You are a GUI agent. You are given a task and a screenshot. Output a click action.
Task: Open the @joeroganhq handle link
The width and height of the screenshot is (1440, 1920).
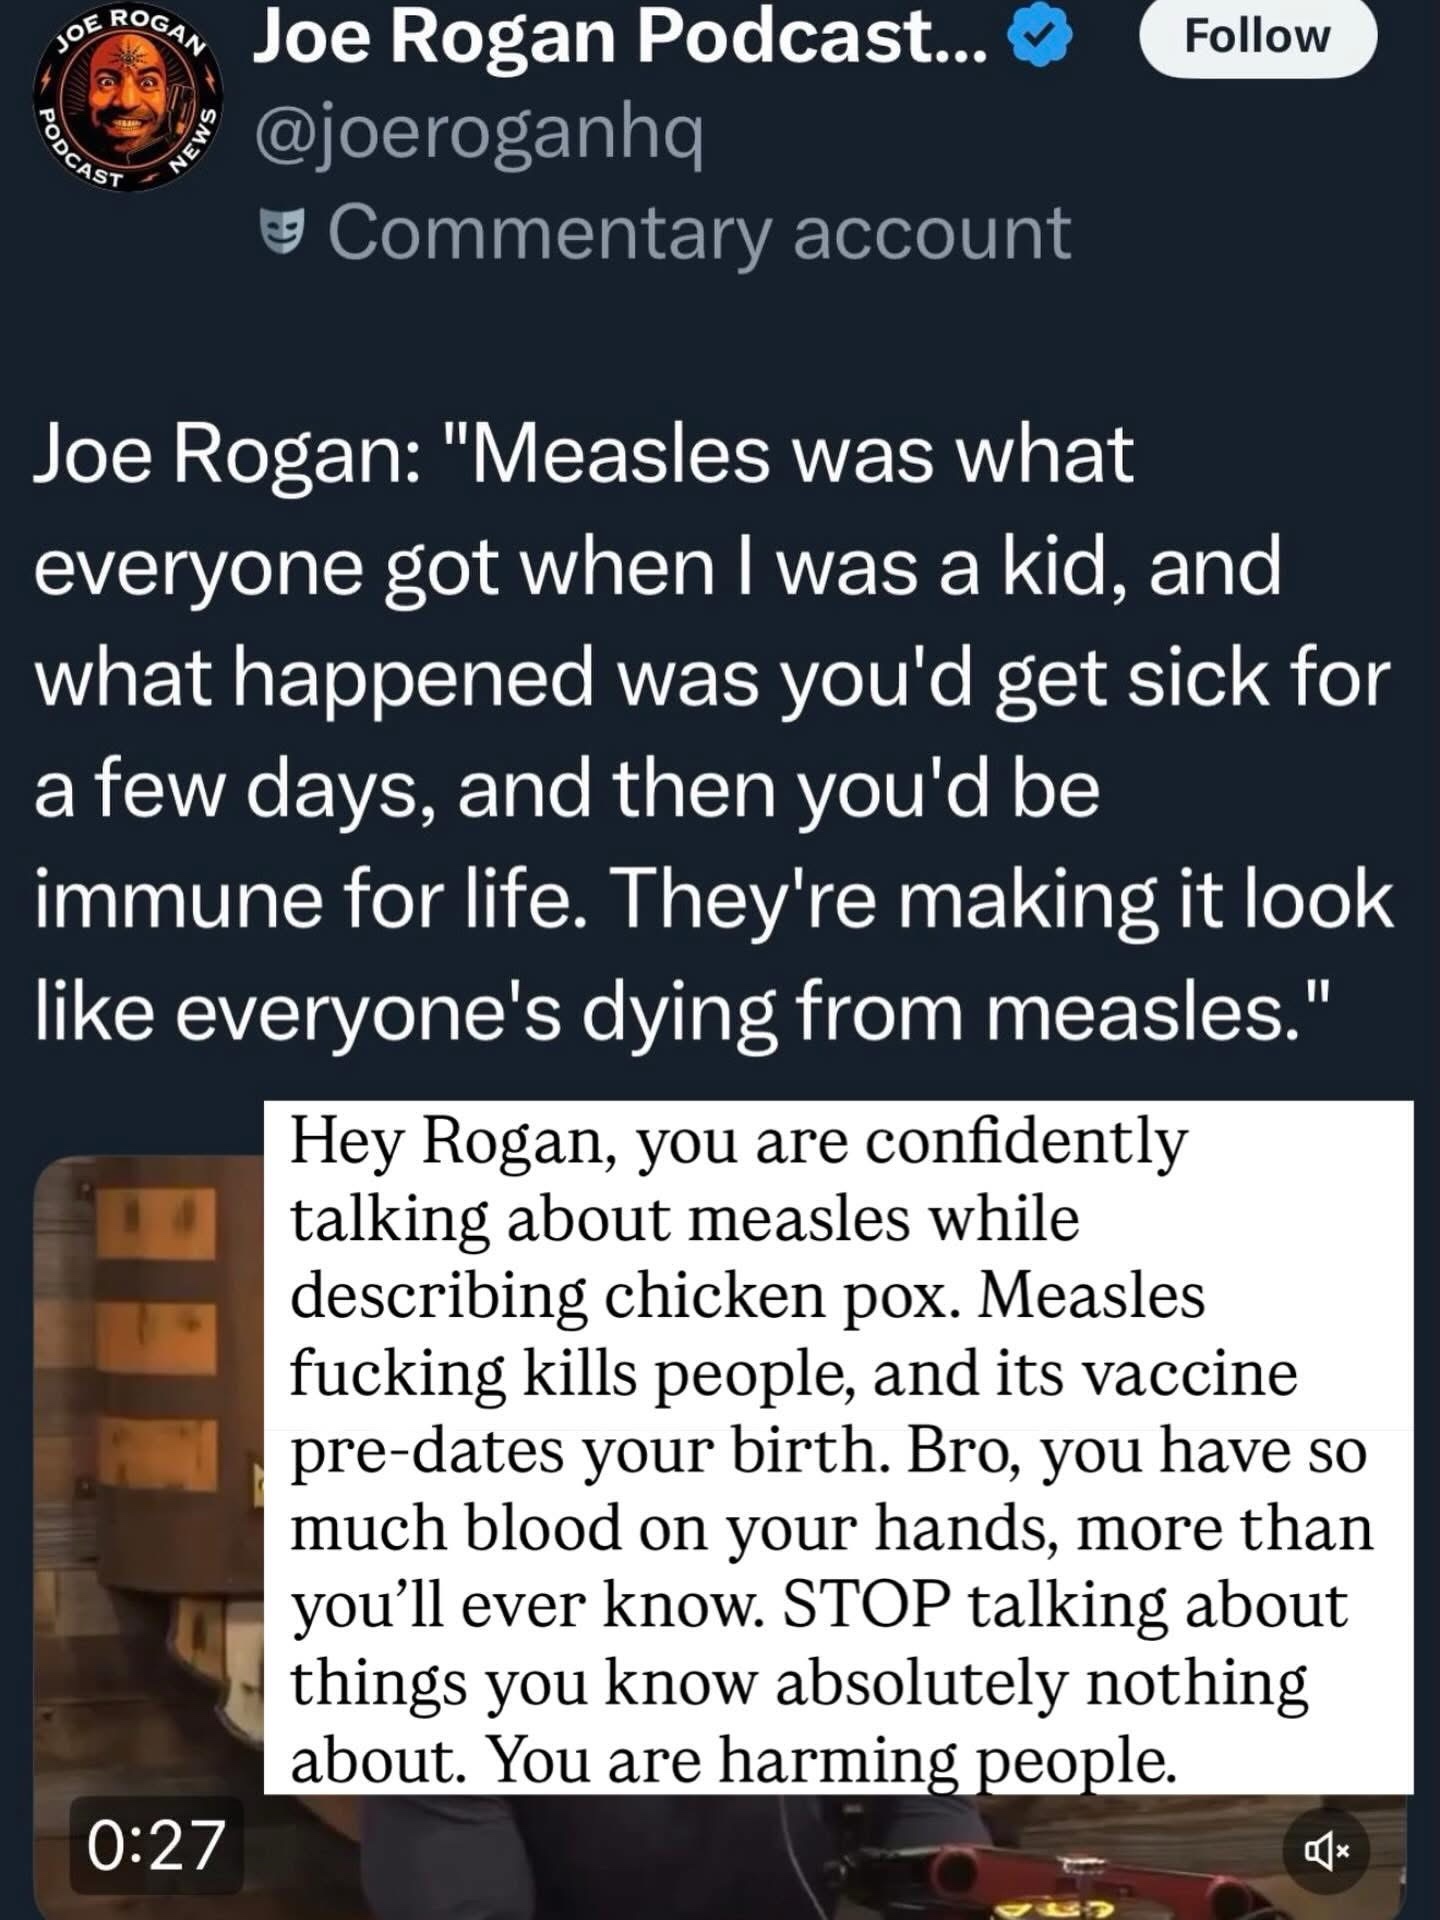pos(480,134)
